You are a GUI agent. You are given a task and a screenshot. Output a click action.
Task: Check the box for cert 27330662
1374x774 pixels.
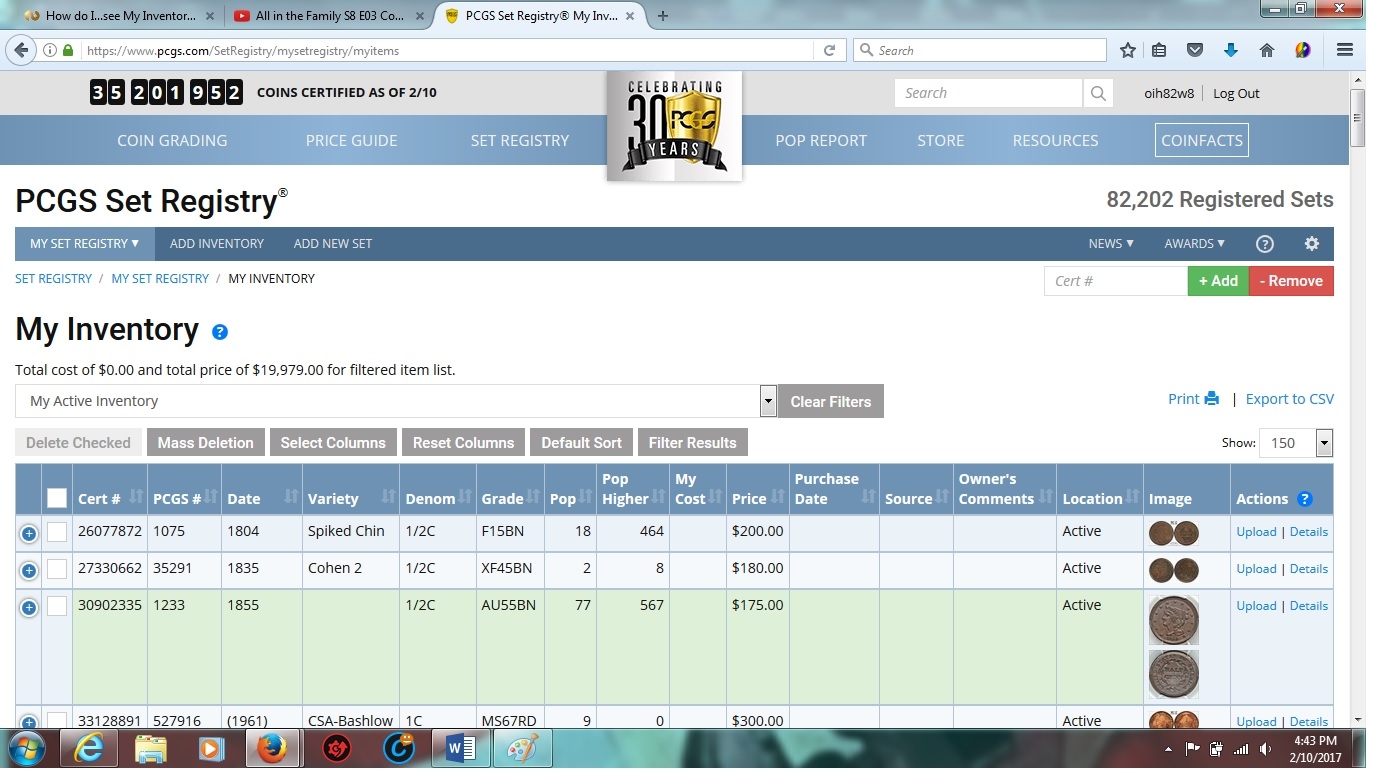point(57,569)
